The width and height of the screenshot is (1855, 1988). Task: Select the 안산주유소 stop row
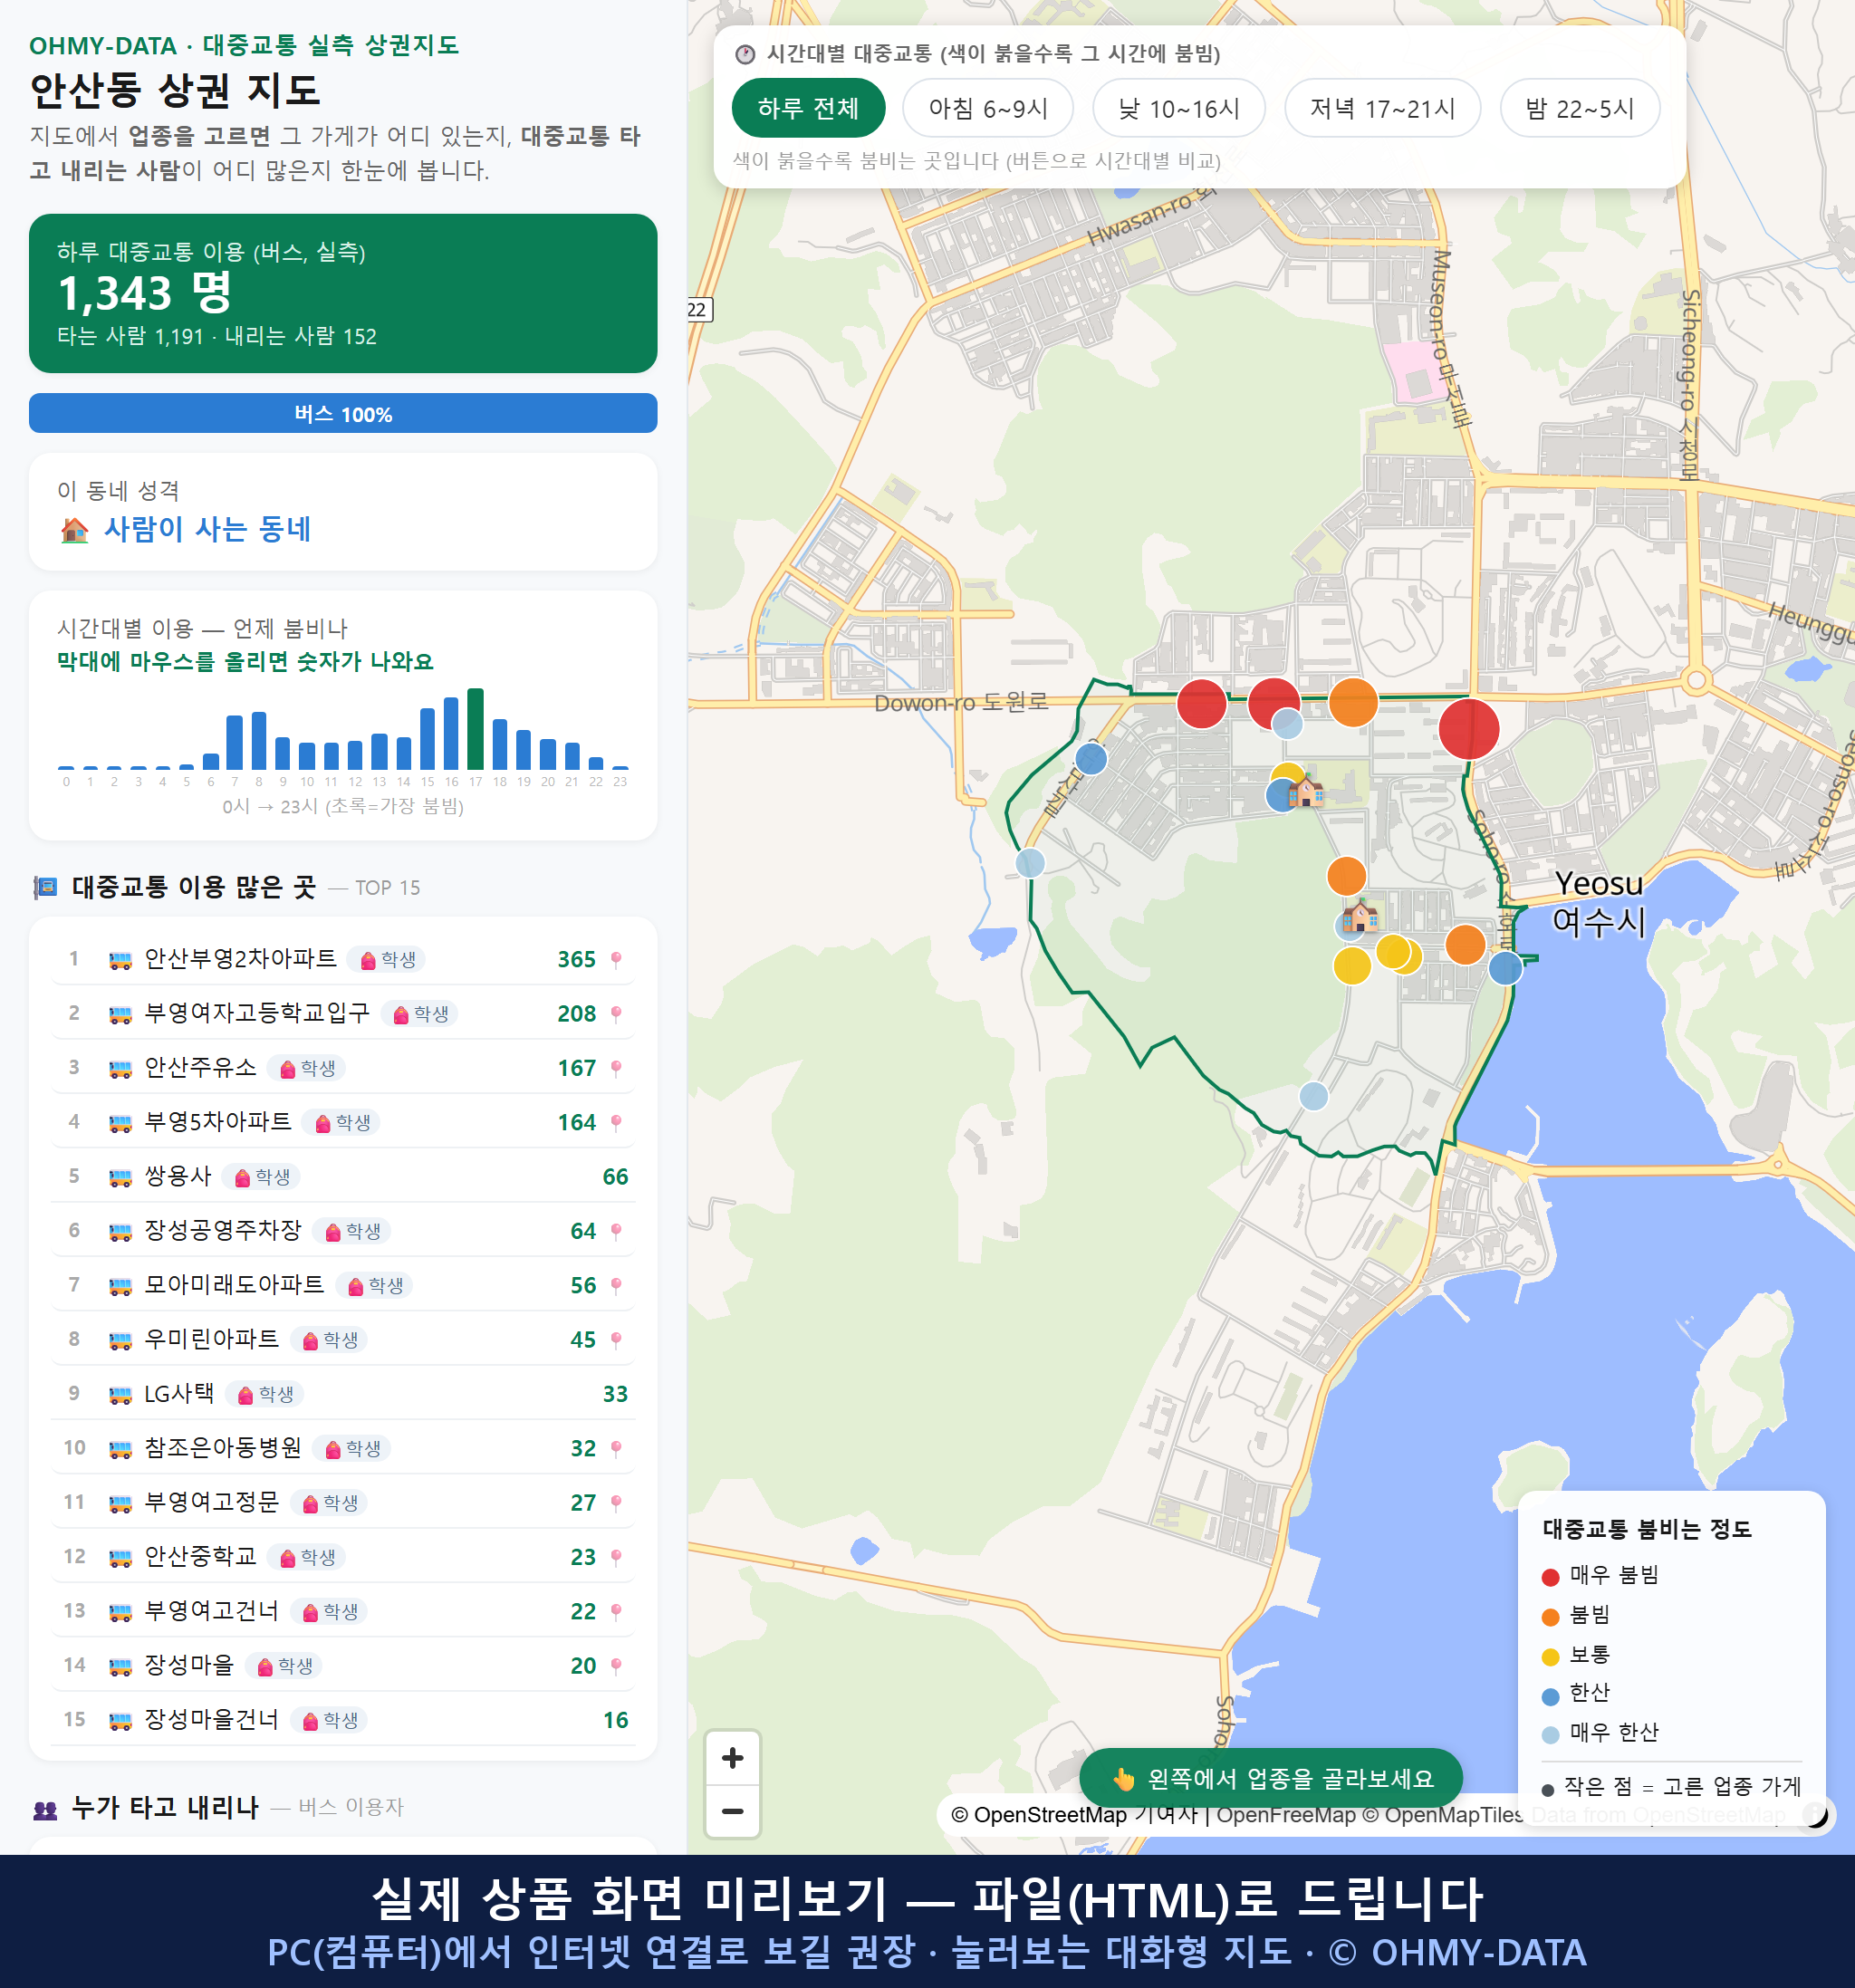343,1068
